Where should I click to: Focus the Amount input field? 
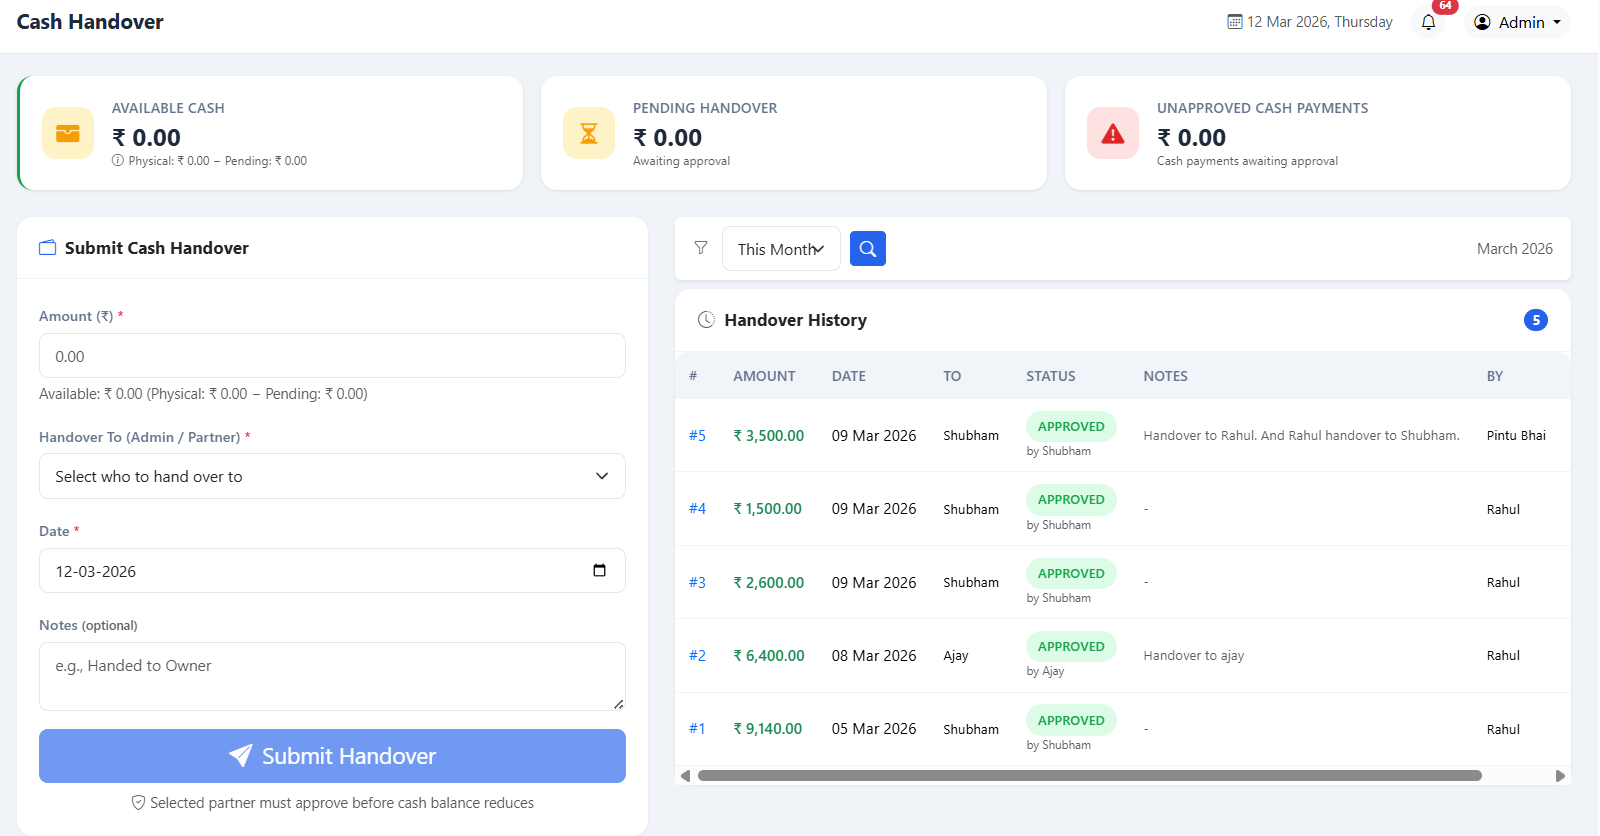pos(332,356)
